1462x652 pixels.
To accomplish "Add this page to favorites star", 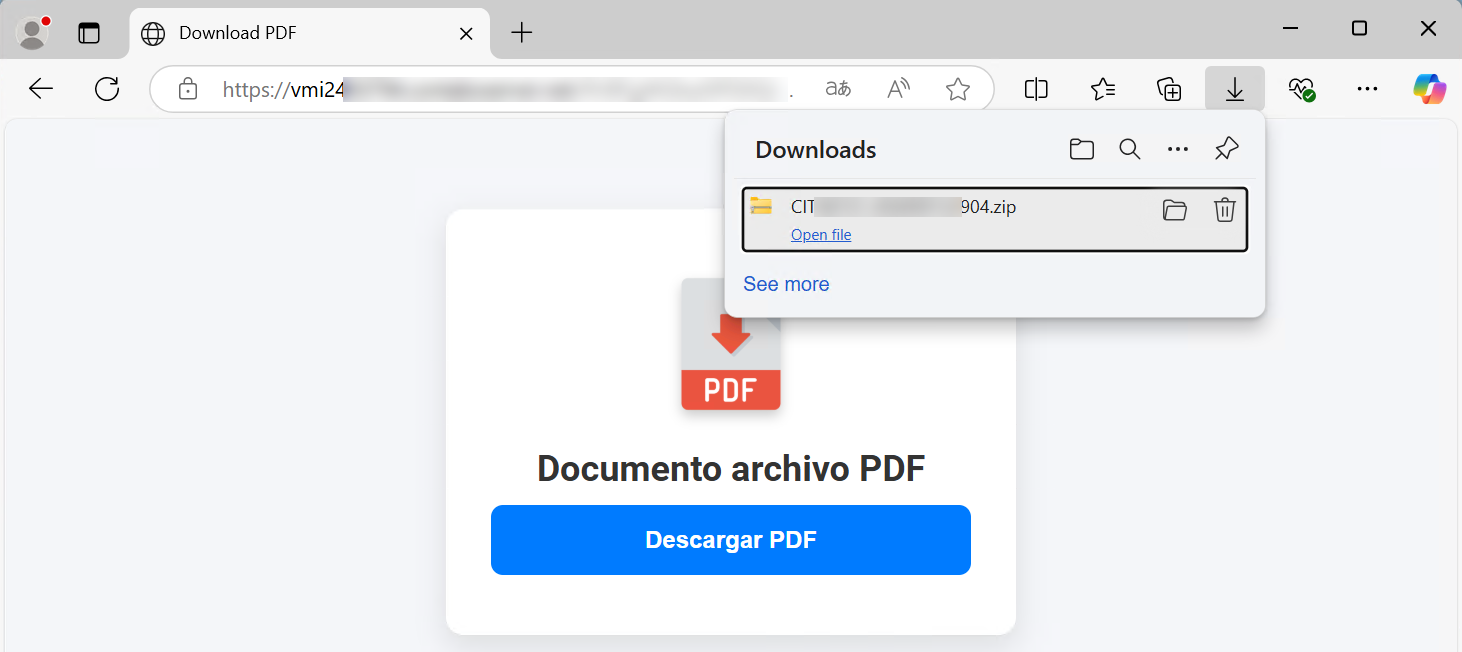I will click(x=957, y=90).
